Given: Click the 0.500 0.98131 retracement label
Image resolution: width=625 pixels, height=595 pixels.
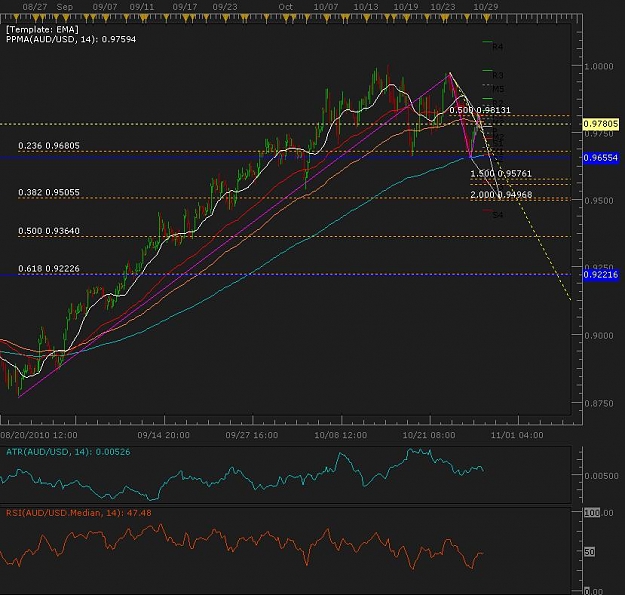Looking at the screenshot, I should click(x=480, y=110).
